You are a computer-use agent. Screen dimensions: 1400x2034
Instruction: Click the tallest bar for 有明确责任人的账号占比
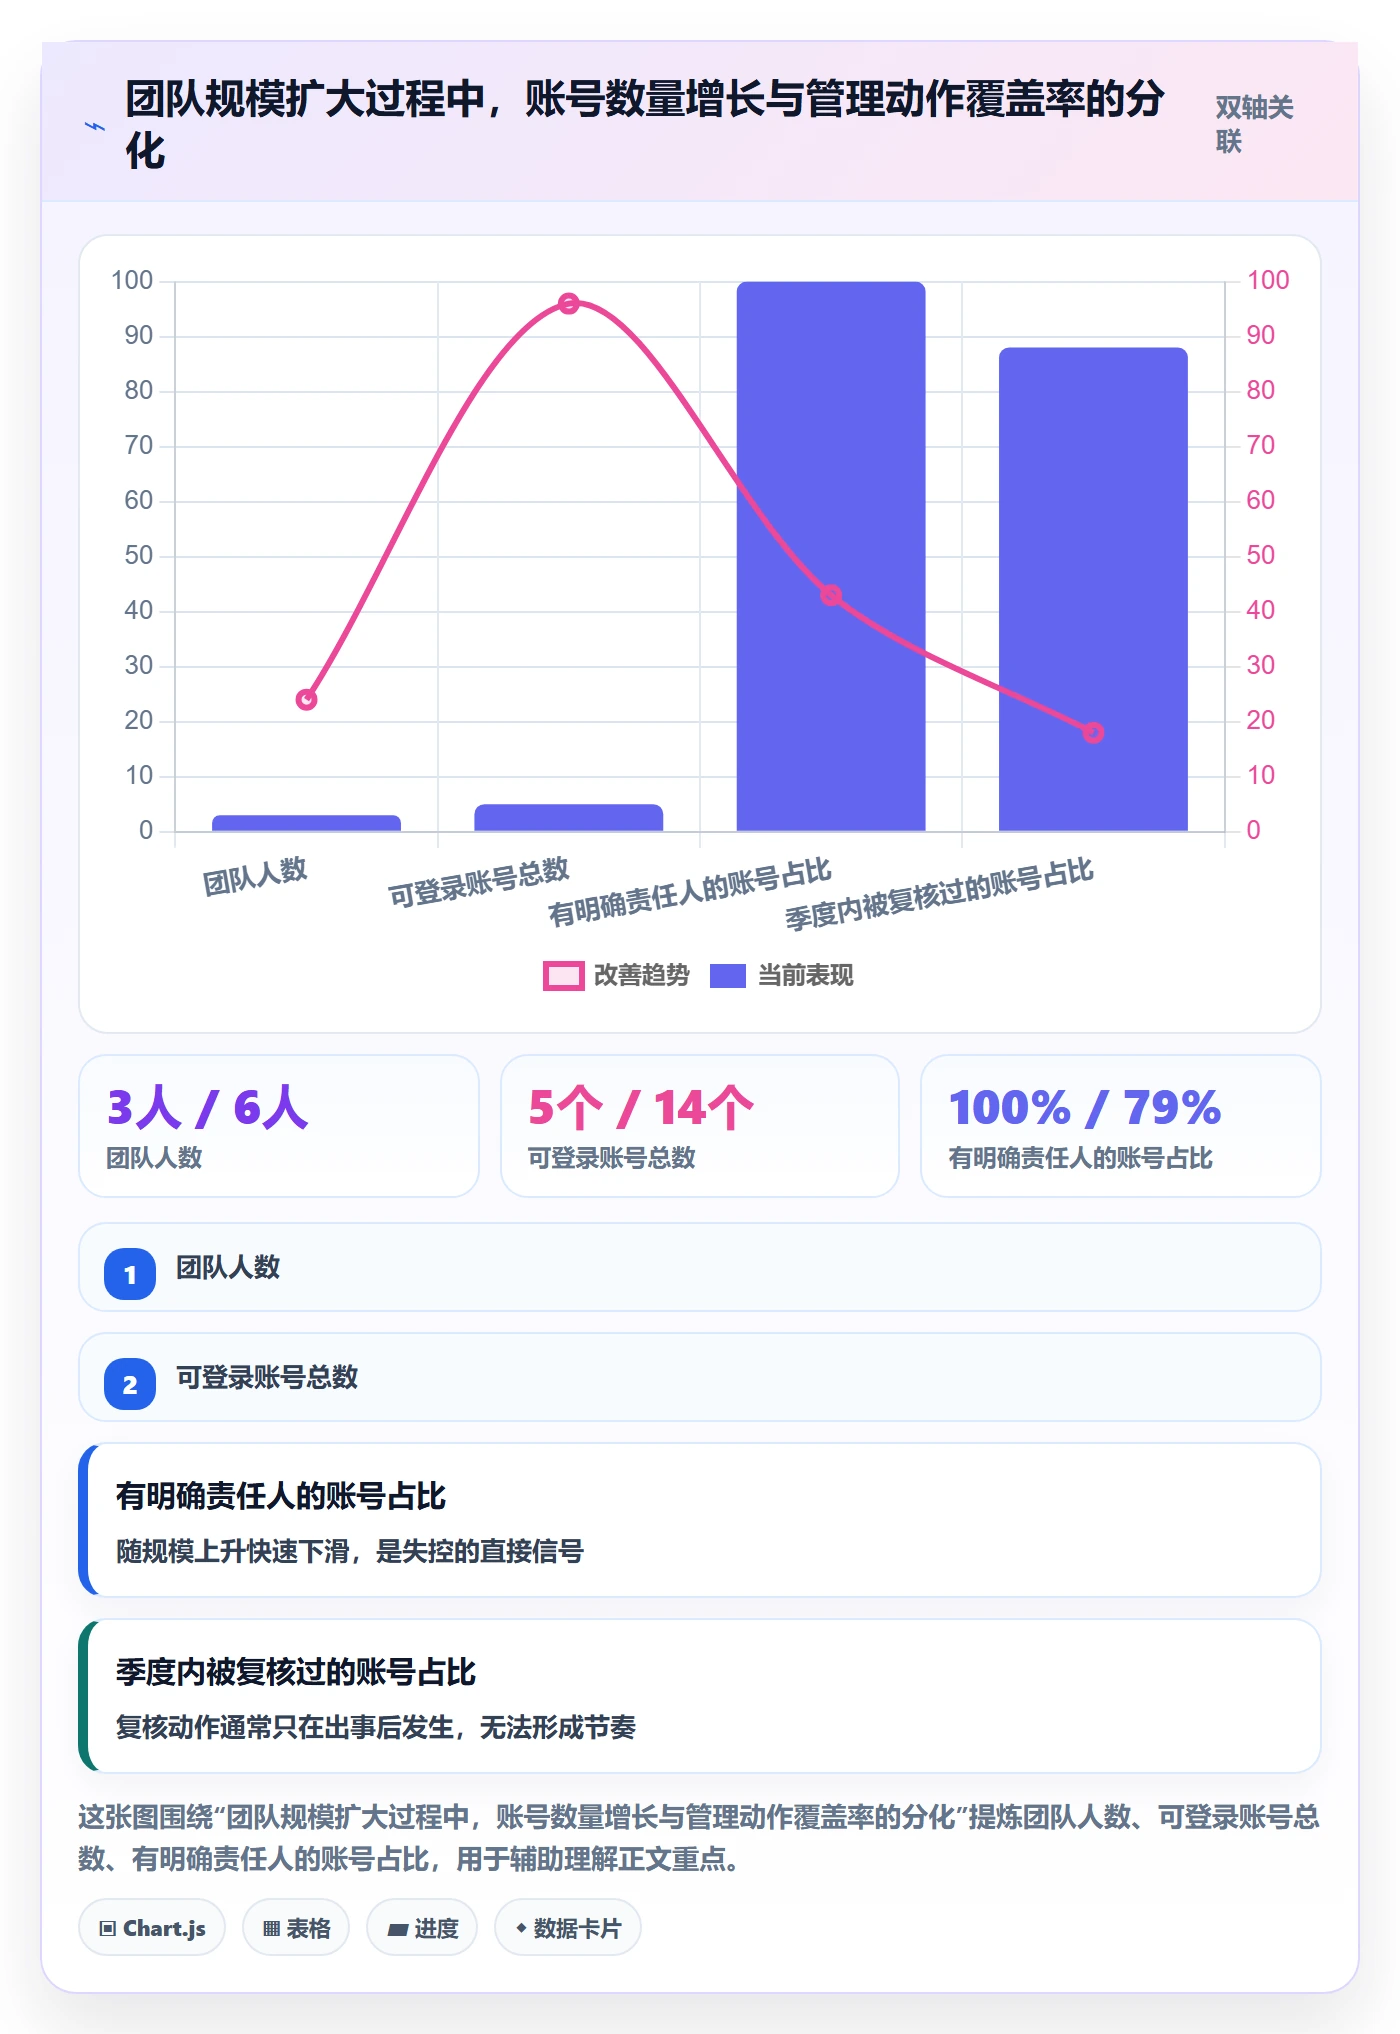pyautogui.click(x=831, y=556)
